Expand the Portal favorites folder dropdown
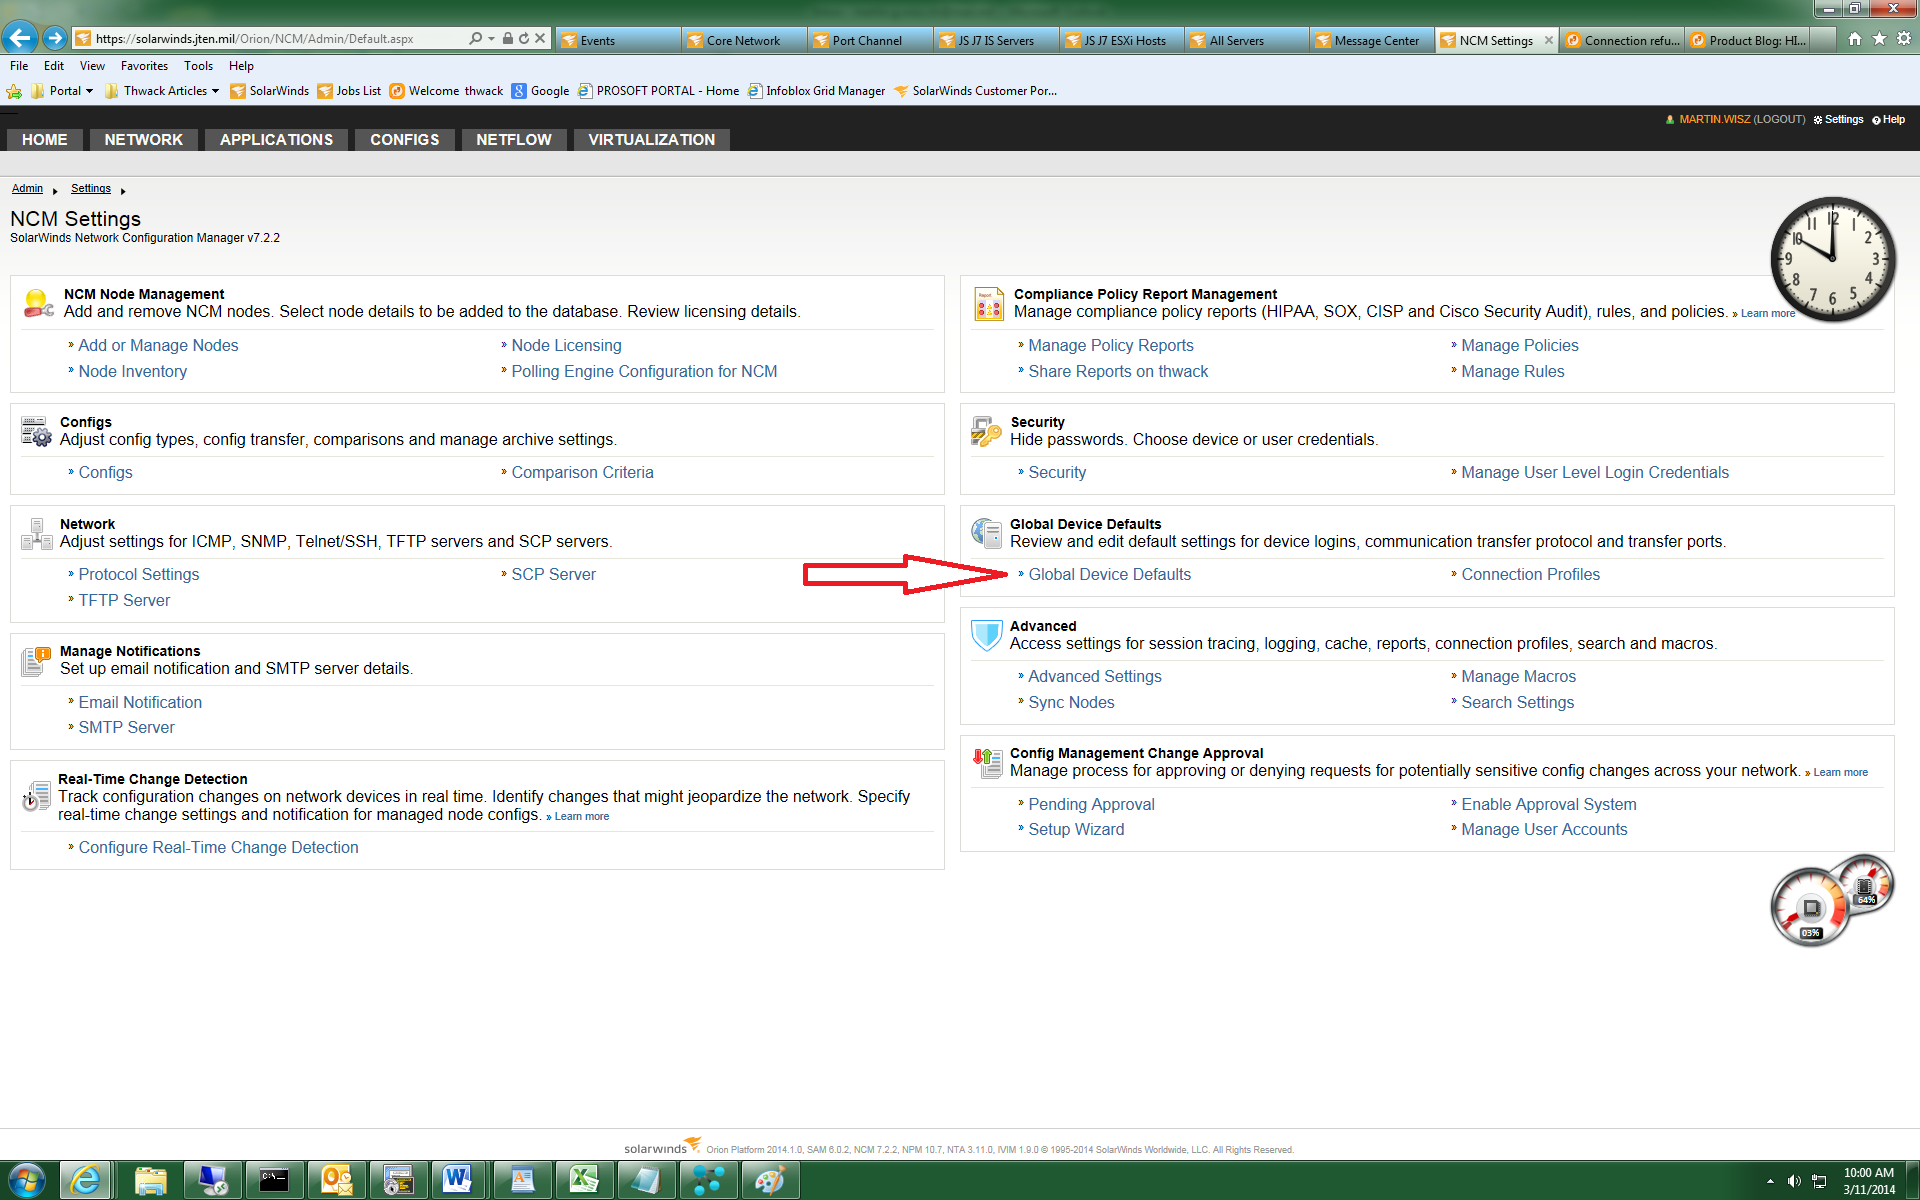 coord(89,91)
